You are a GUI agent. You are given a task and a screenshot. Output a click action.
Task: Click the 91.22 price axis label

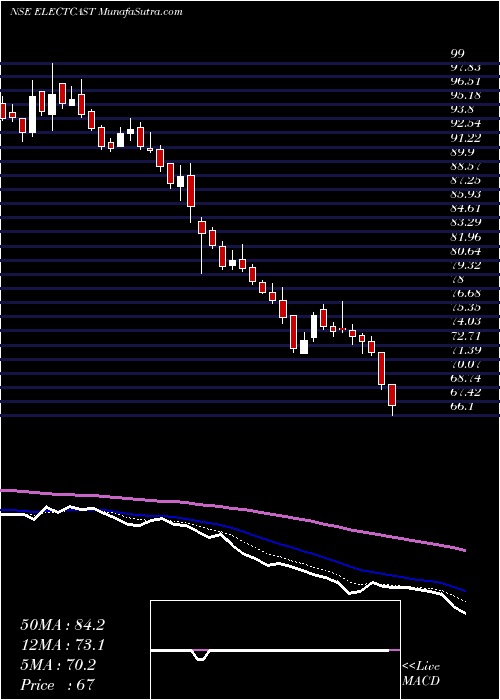coord(466,138)
